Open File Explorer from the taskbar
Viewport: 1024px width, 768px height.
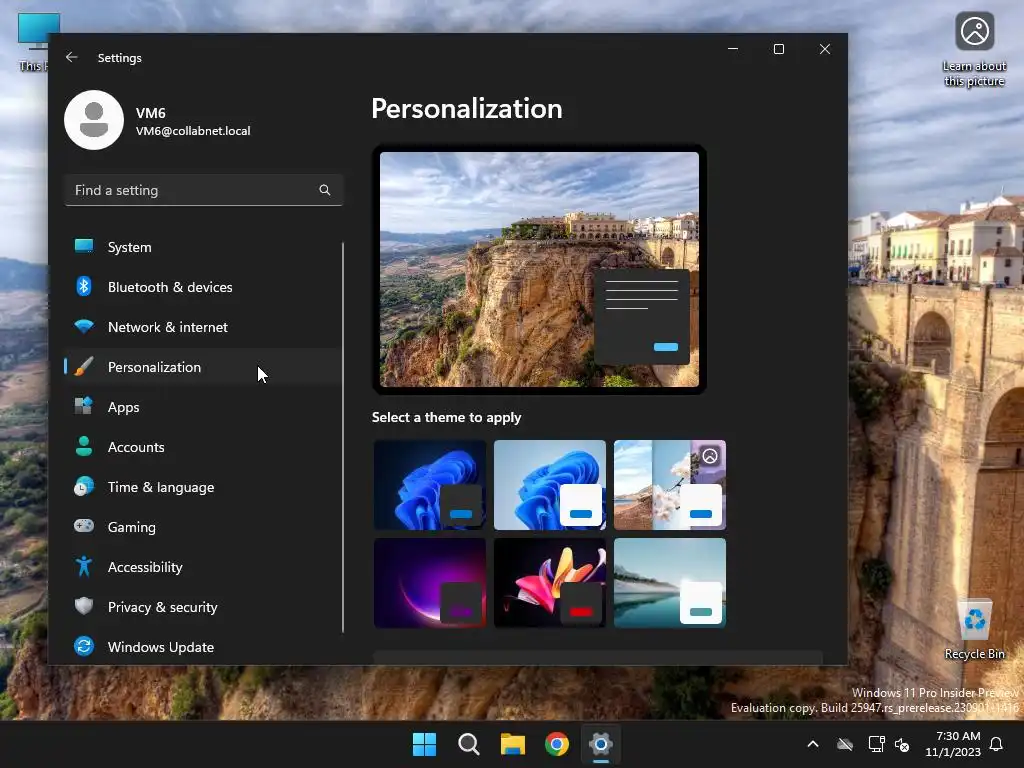pos(513,744)
